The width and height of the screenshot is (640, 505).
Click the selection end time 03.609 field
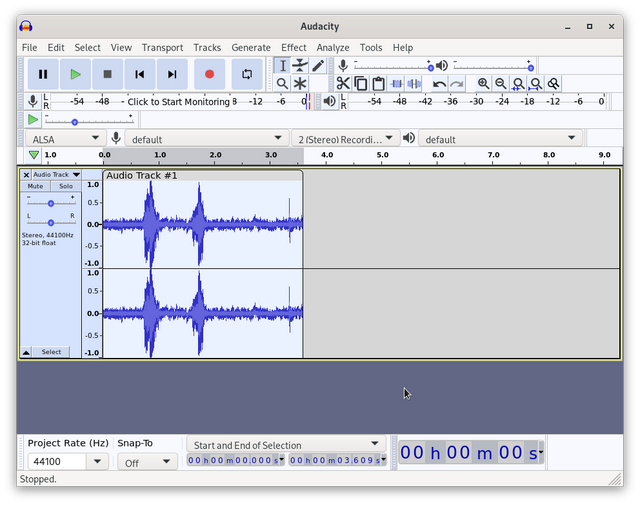[337, 460]
